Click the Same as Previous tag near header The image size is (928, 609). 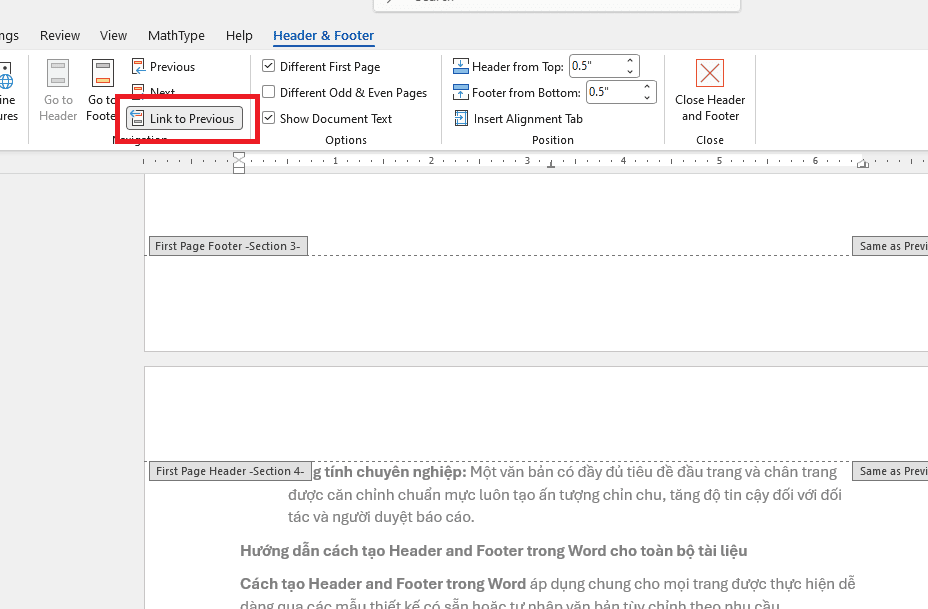coord(890,471)
